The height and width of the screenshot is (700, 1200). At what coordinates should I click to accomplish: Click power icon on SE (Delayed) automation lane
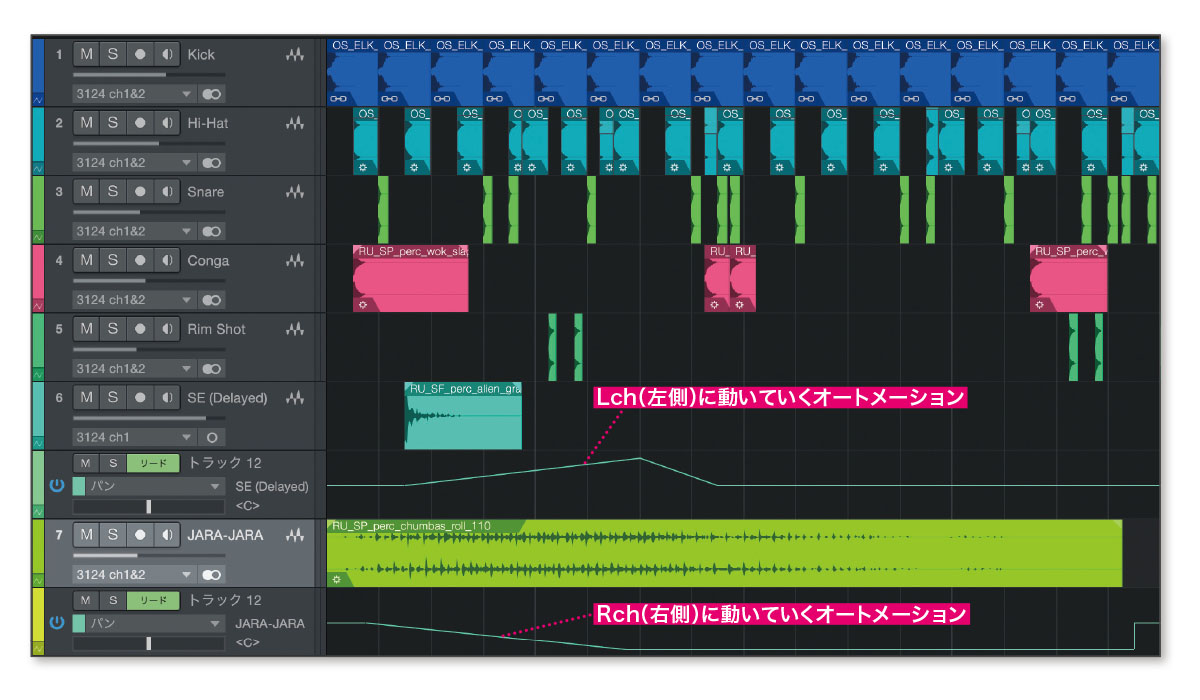(x=56, y=485)
